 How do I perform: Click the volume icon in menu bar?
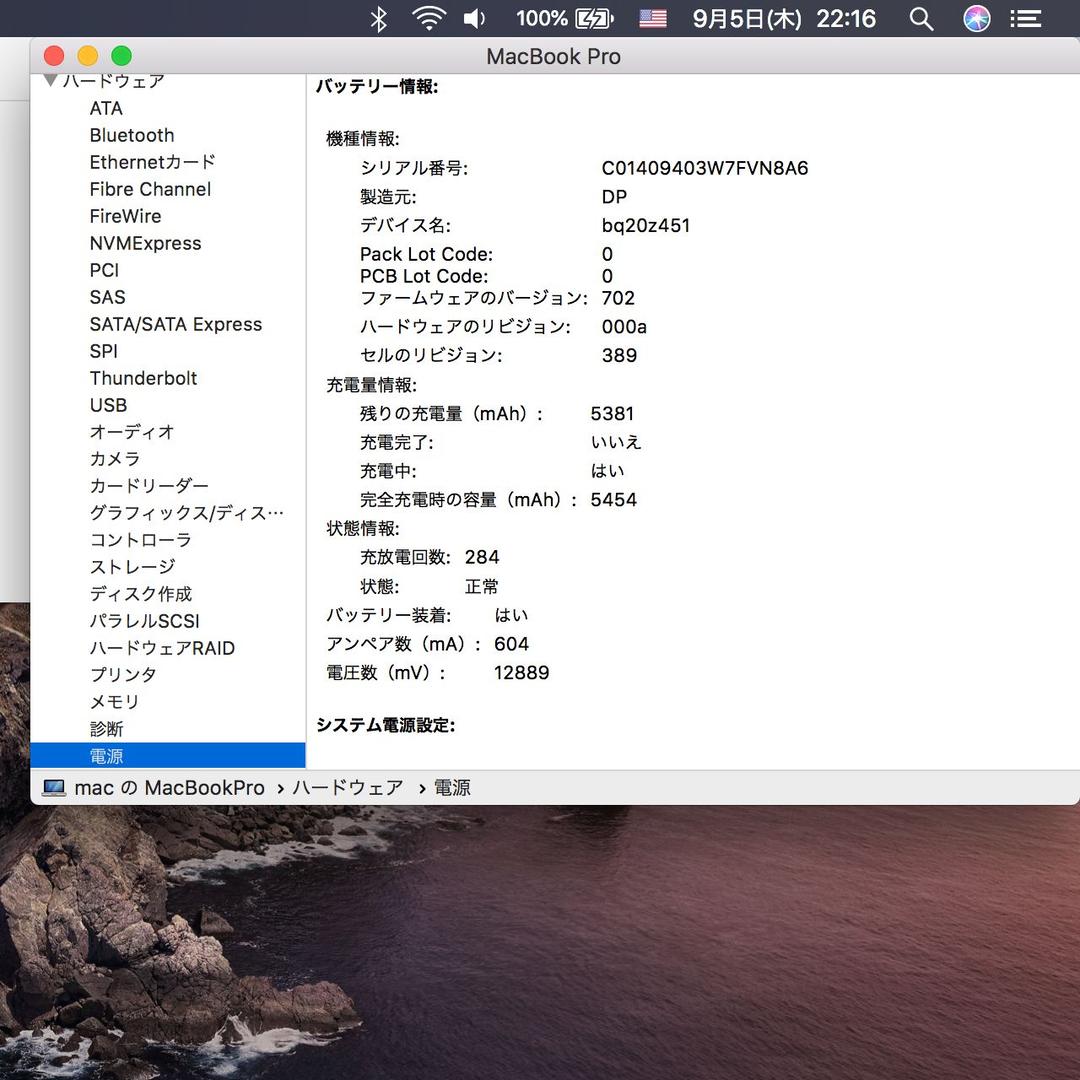tap(474, 18)
